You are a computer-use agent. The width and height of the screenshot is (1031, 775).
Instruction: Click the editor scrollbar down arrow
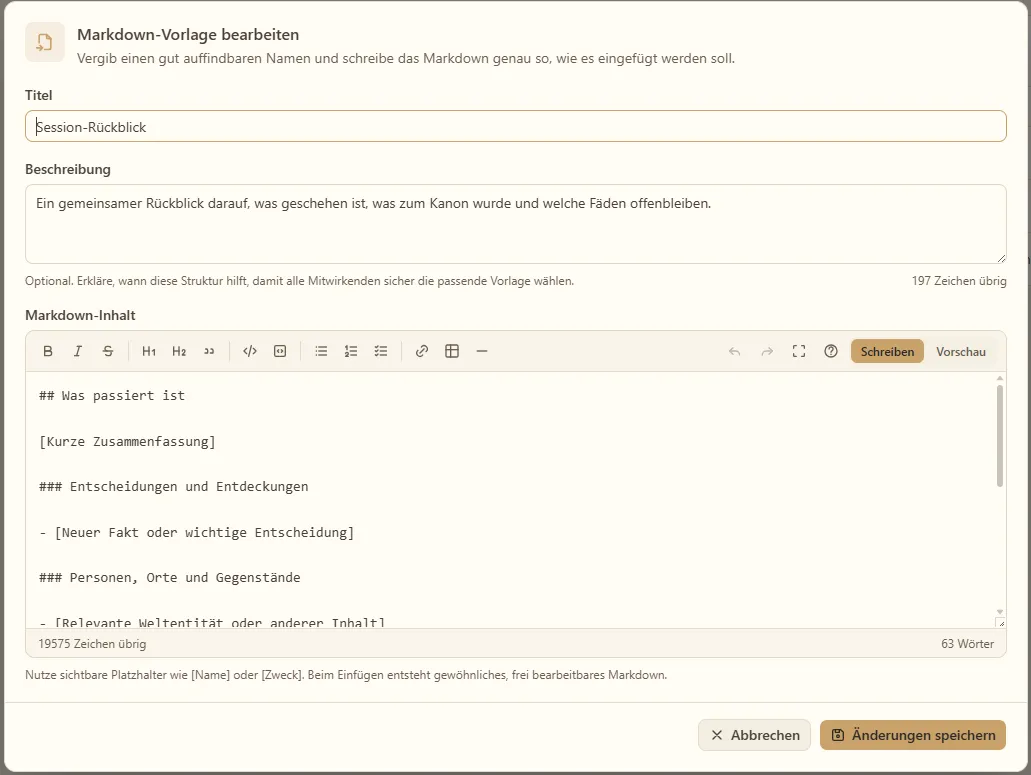(999, 612)
